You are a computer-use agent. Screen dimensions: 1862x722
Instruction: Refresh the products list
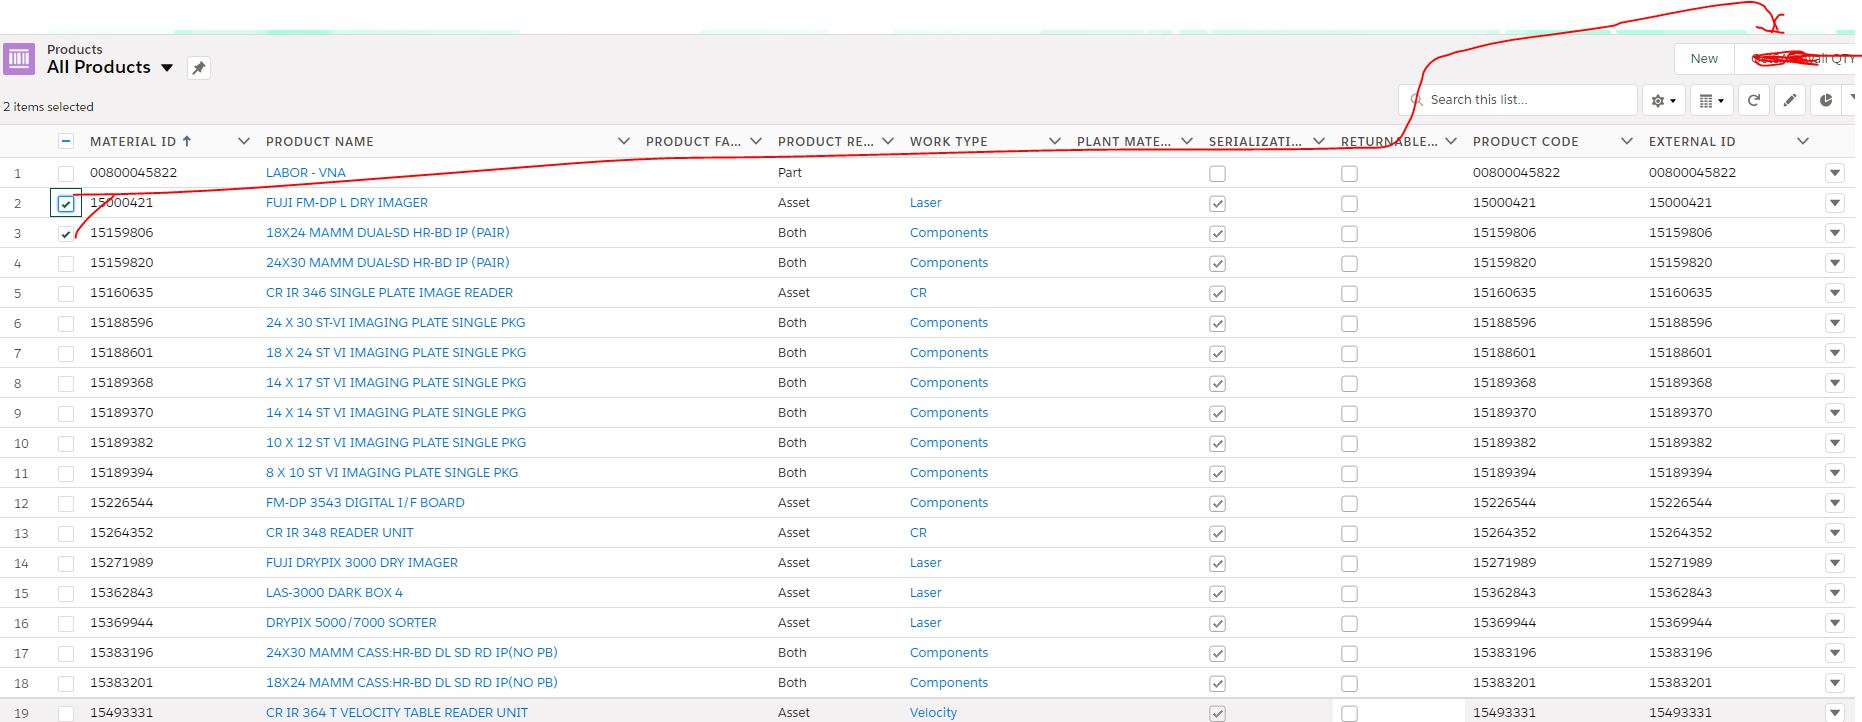click(1754, 100)
